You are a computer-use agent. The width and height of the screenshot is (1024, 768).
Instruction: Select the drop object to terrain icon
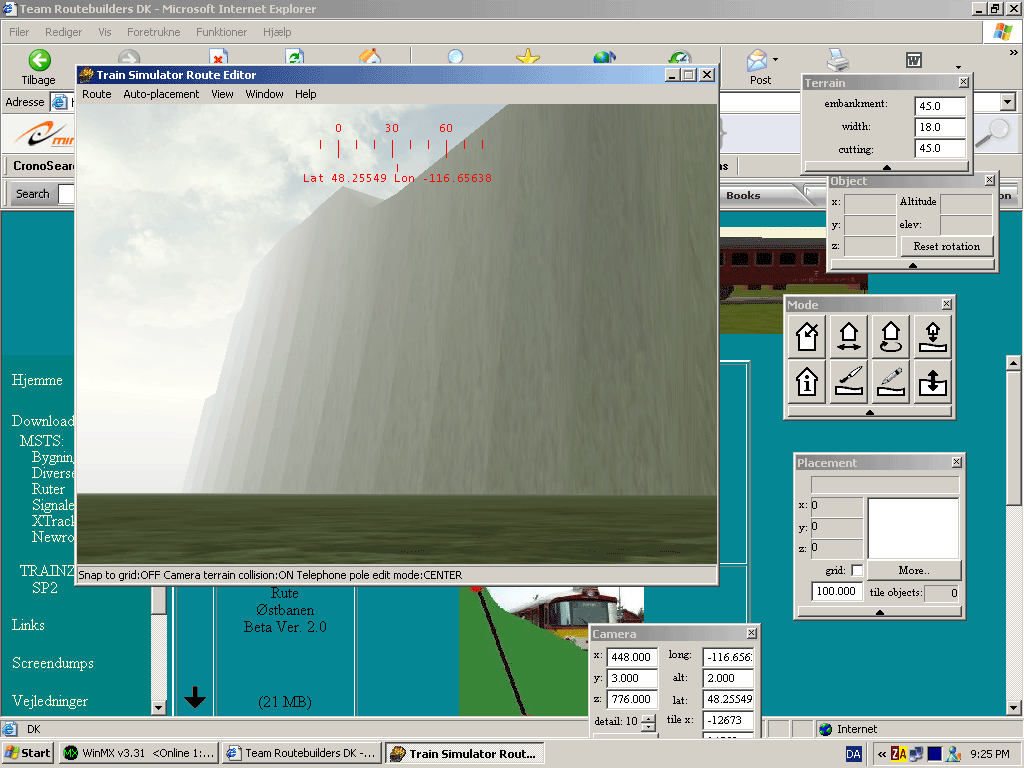pyautogui.click(x=933, y=336)
